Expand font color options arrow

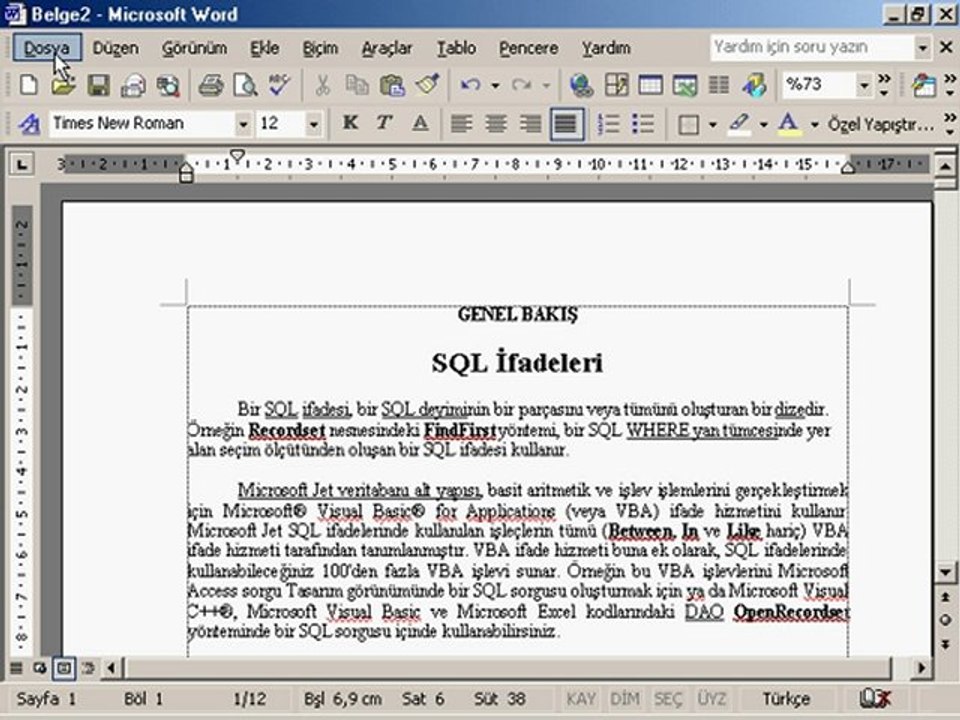point(814,125)
